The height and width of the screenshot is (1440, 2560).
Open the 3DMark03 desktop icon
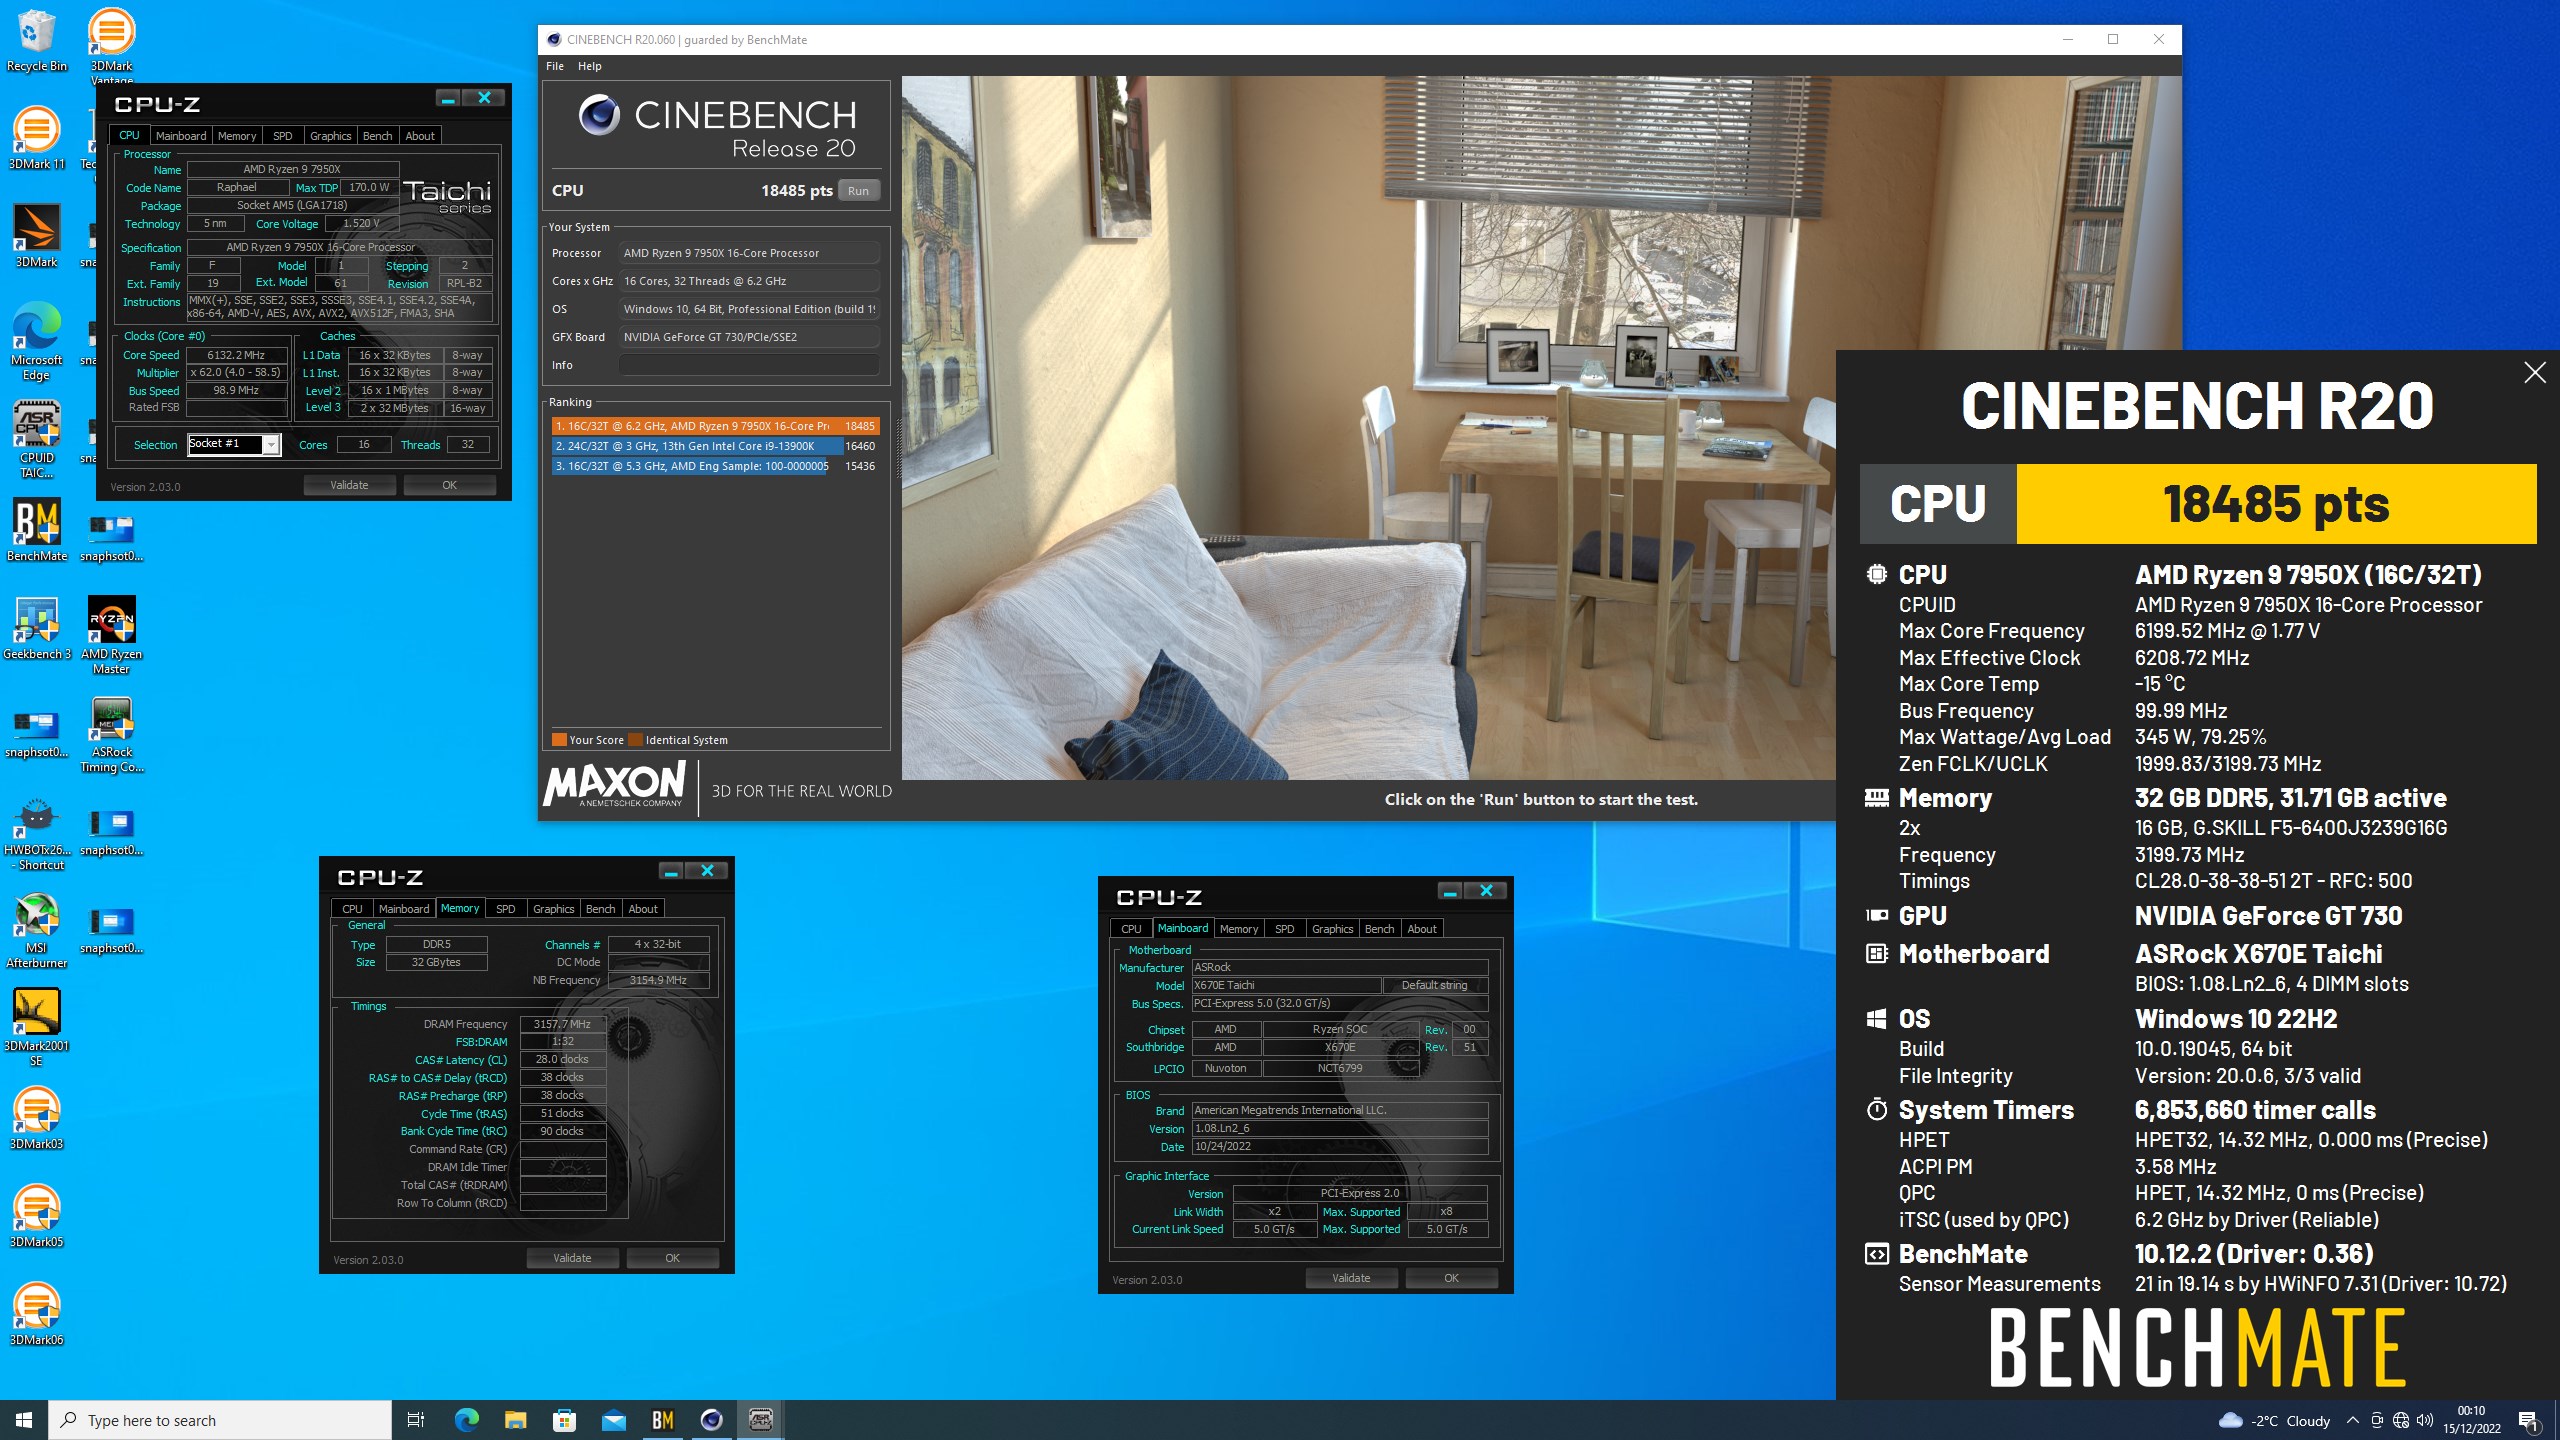click(x=36, y=1118)
